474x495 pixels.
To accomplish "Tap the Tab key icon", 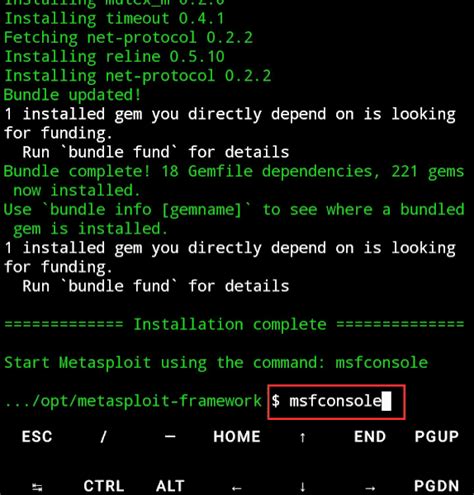I will [x=37, y=488].
